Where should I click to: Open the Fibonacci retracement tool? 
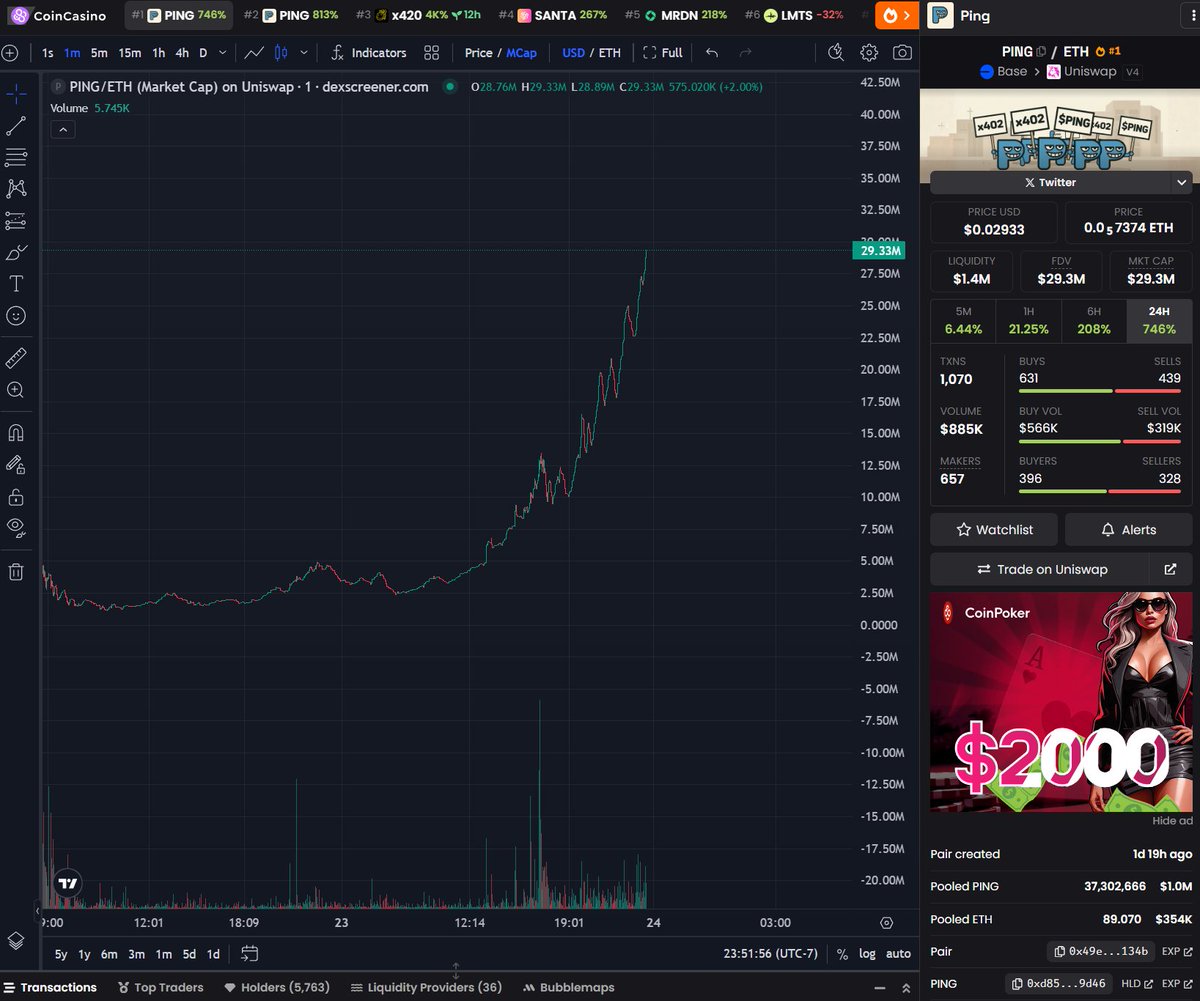click(x=16, y=157)
